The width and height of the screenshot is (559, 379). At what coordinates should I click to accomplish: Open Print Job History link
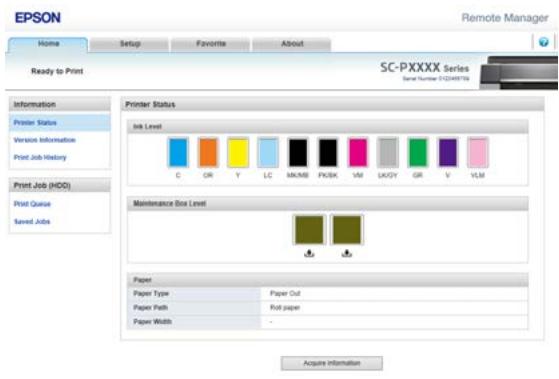[x=40, y=157]
